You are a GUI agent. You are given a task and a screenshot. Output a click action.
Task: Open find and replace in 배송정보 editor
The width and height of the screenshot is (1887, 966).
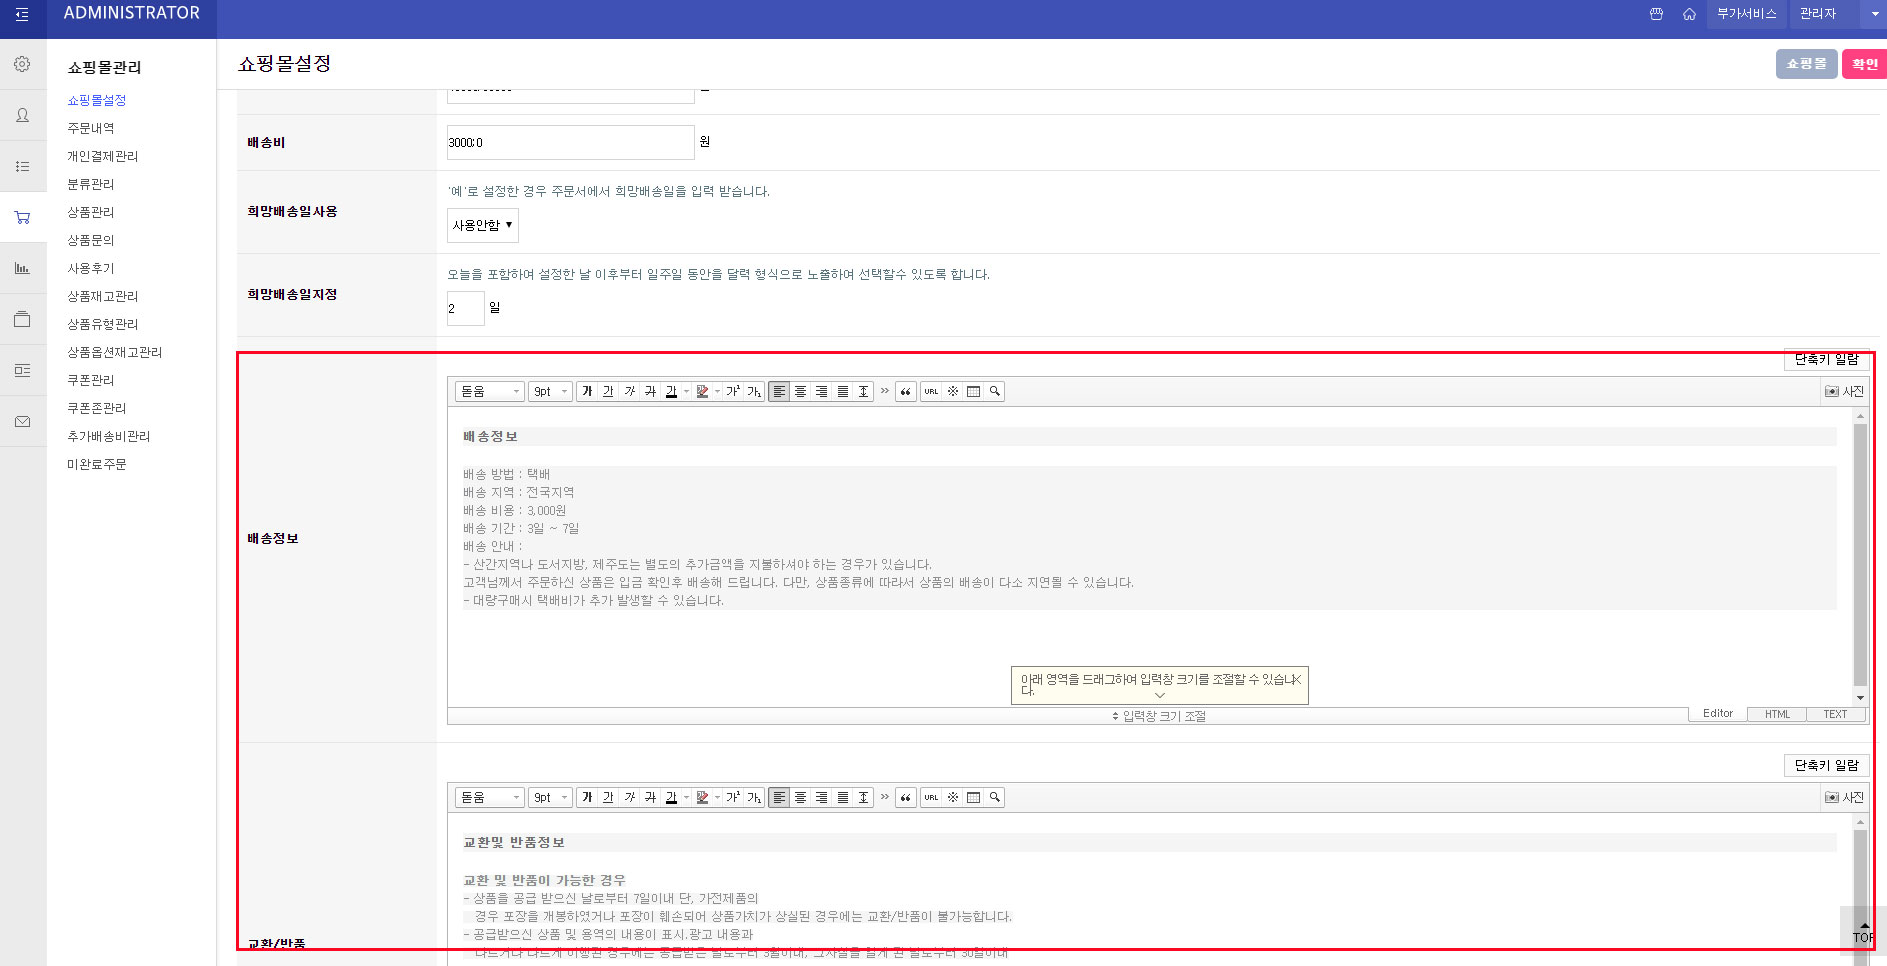(x=995, y=391)
